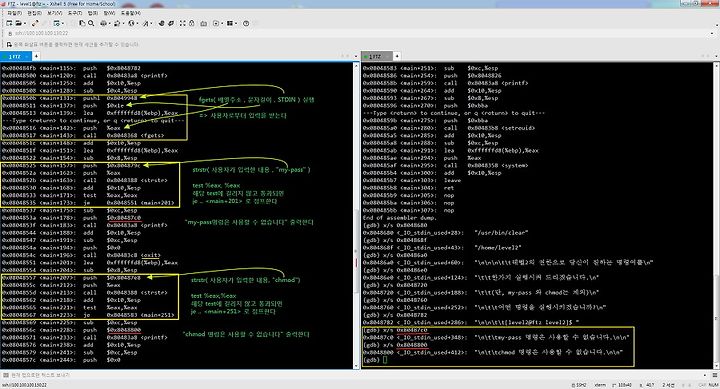Expand the font dropdown arrow
Viewport: 720px width, 389px height.
pos(152,23)
